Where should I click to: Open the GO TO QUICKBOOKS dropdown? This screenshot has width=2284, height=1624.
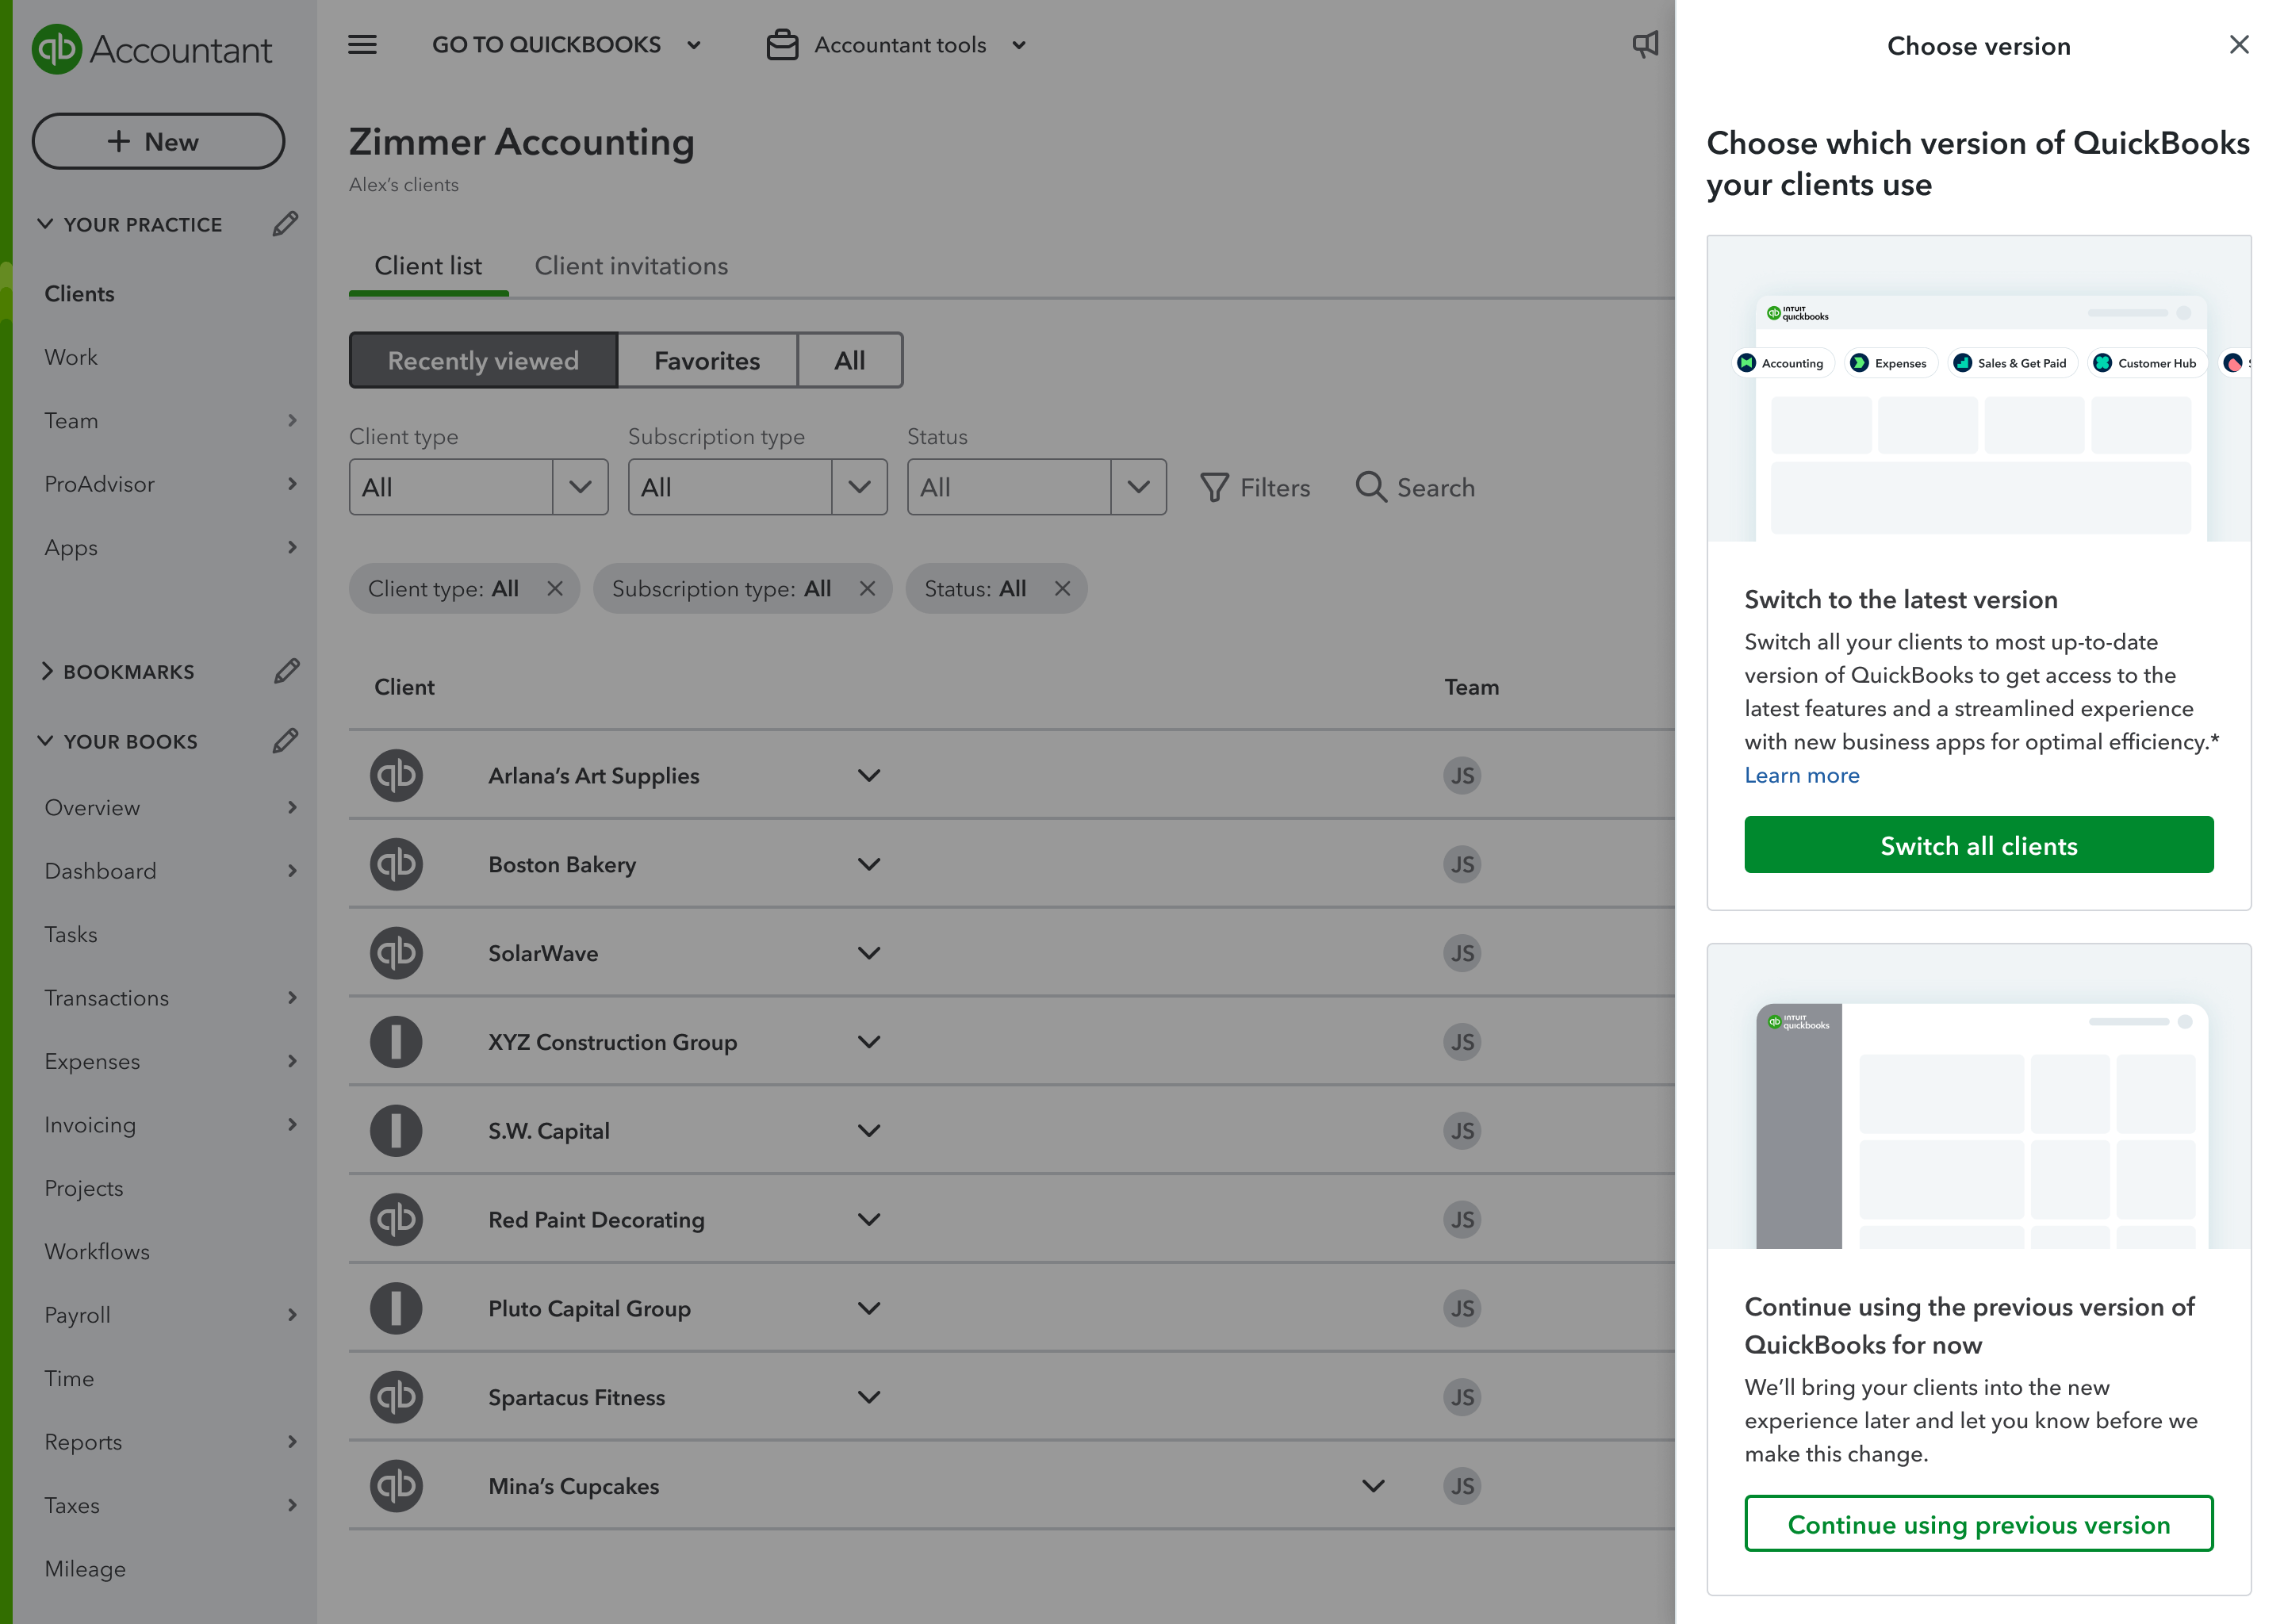tap(566, 45)
